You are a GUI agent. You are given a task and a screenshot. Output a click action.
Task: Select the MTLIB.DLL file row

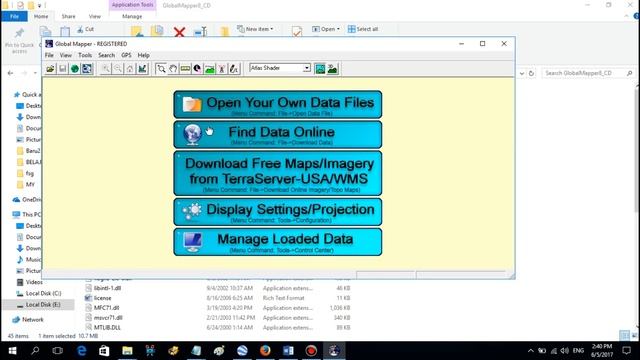[x=218, y=327]
